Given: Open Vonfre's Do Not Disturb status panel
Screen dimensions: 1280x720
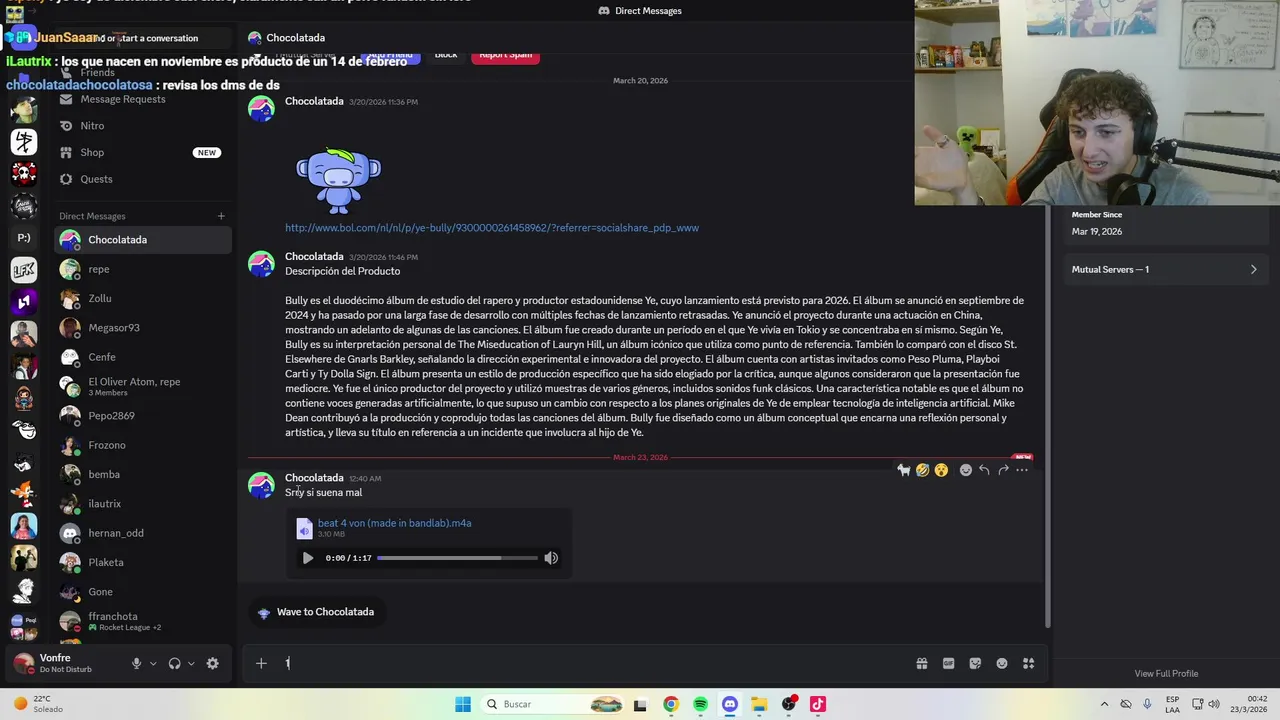Looking at the screenshot, I should [x=65, y=663].
